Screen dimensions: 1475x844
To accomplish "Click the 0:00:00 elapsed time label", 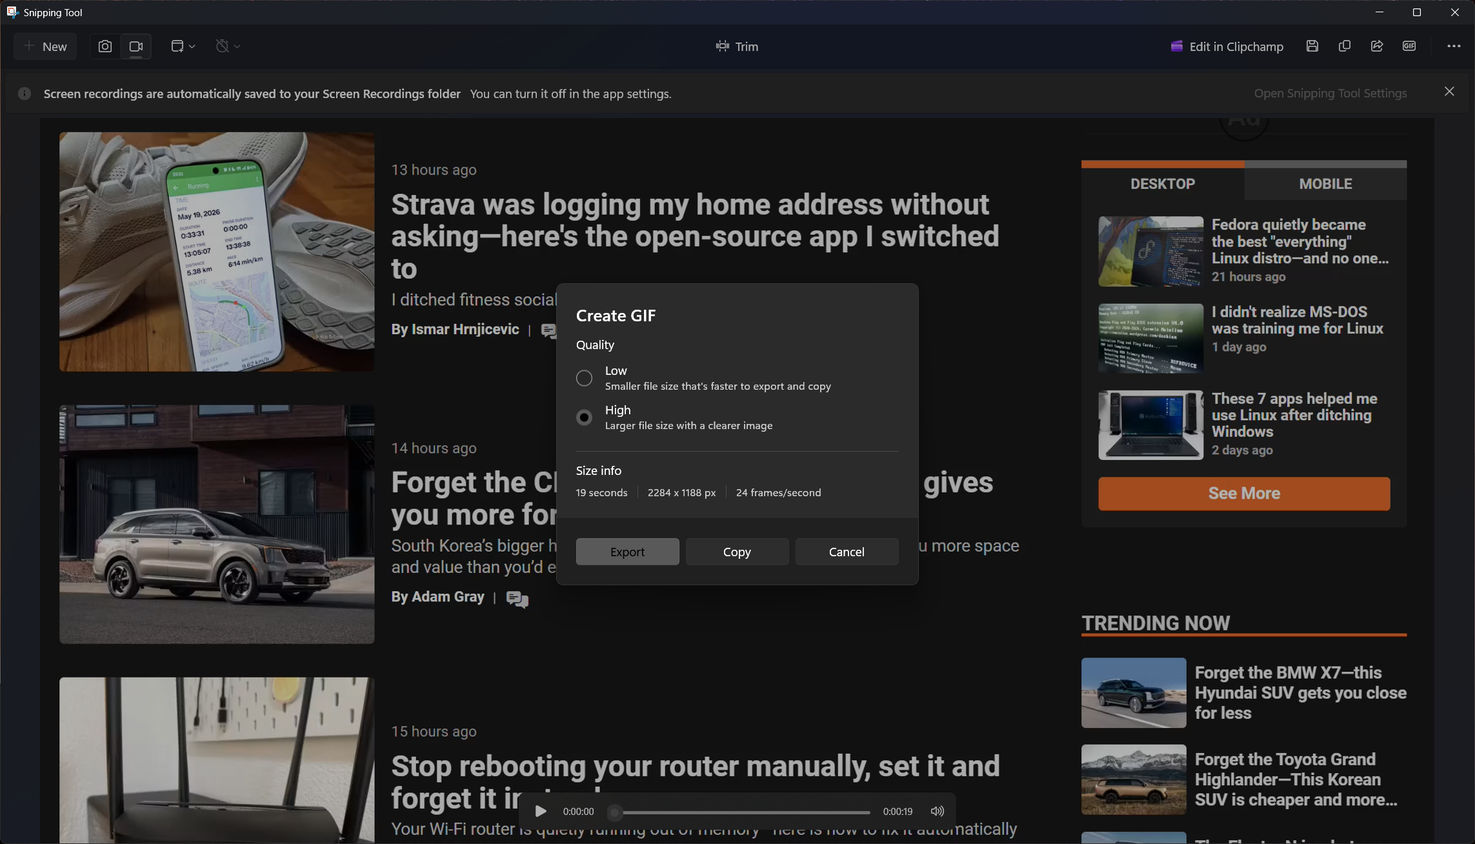I will [x=578, y=812].
